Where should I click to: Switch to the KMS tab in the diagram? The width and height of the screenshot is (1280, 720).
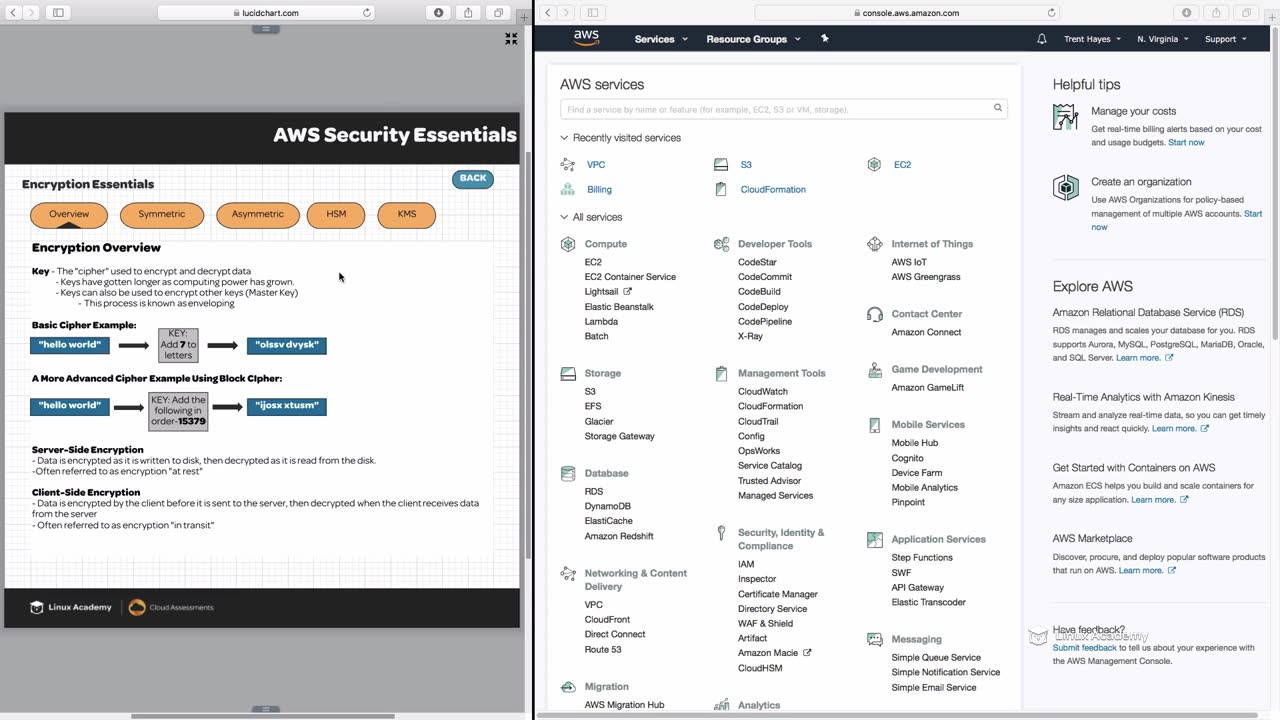[x=407, y=214]
